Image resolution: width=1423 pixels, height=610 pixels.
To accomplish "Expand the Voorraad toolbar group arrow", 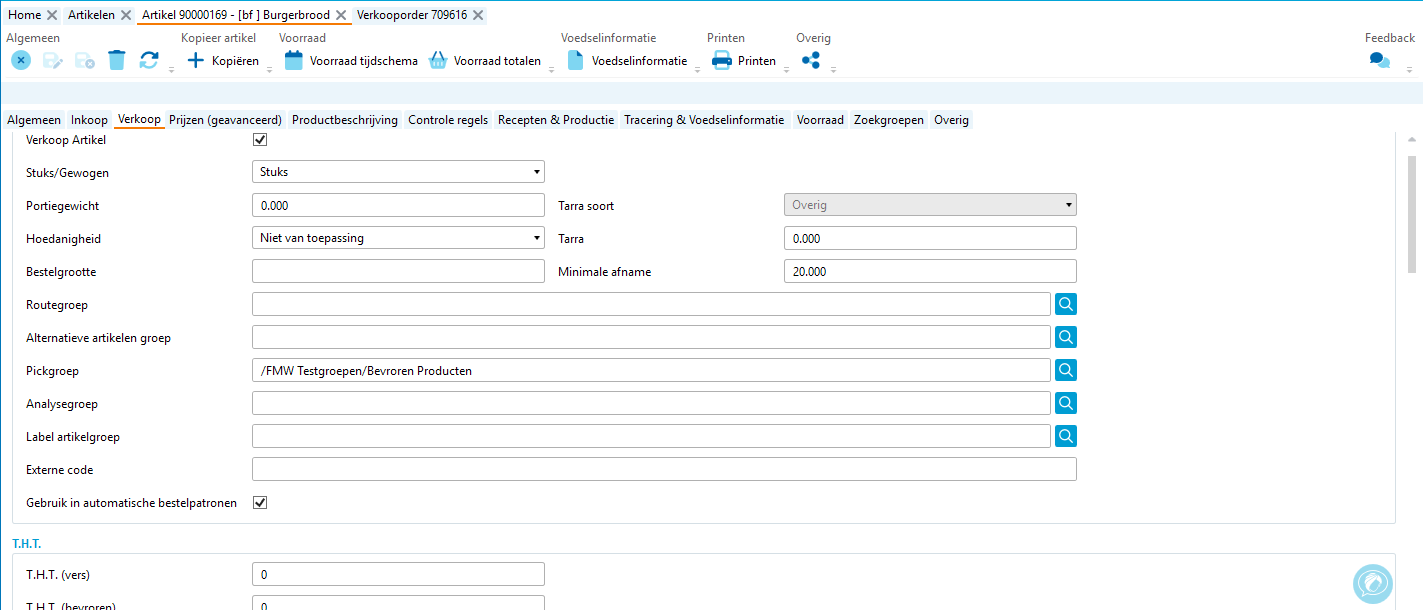I will [x=551, y=70].
